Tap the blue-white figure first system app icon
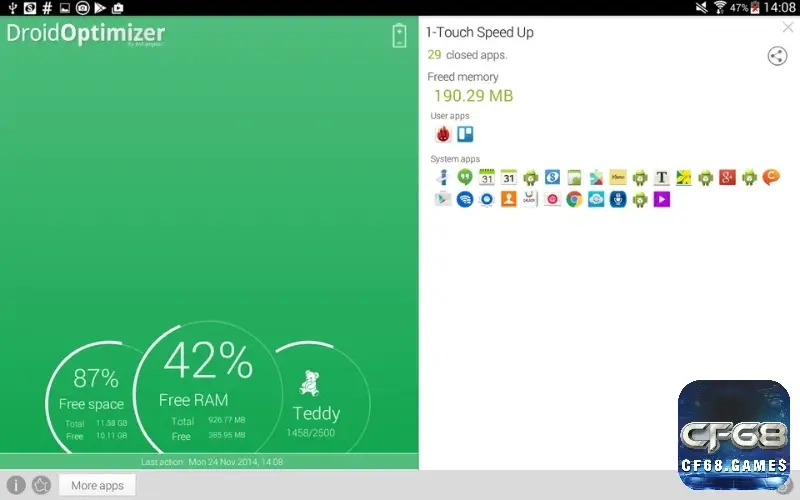This screenshot has width=800, height=500. coord(443,177)
